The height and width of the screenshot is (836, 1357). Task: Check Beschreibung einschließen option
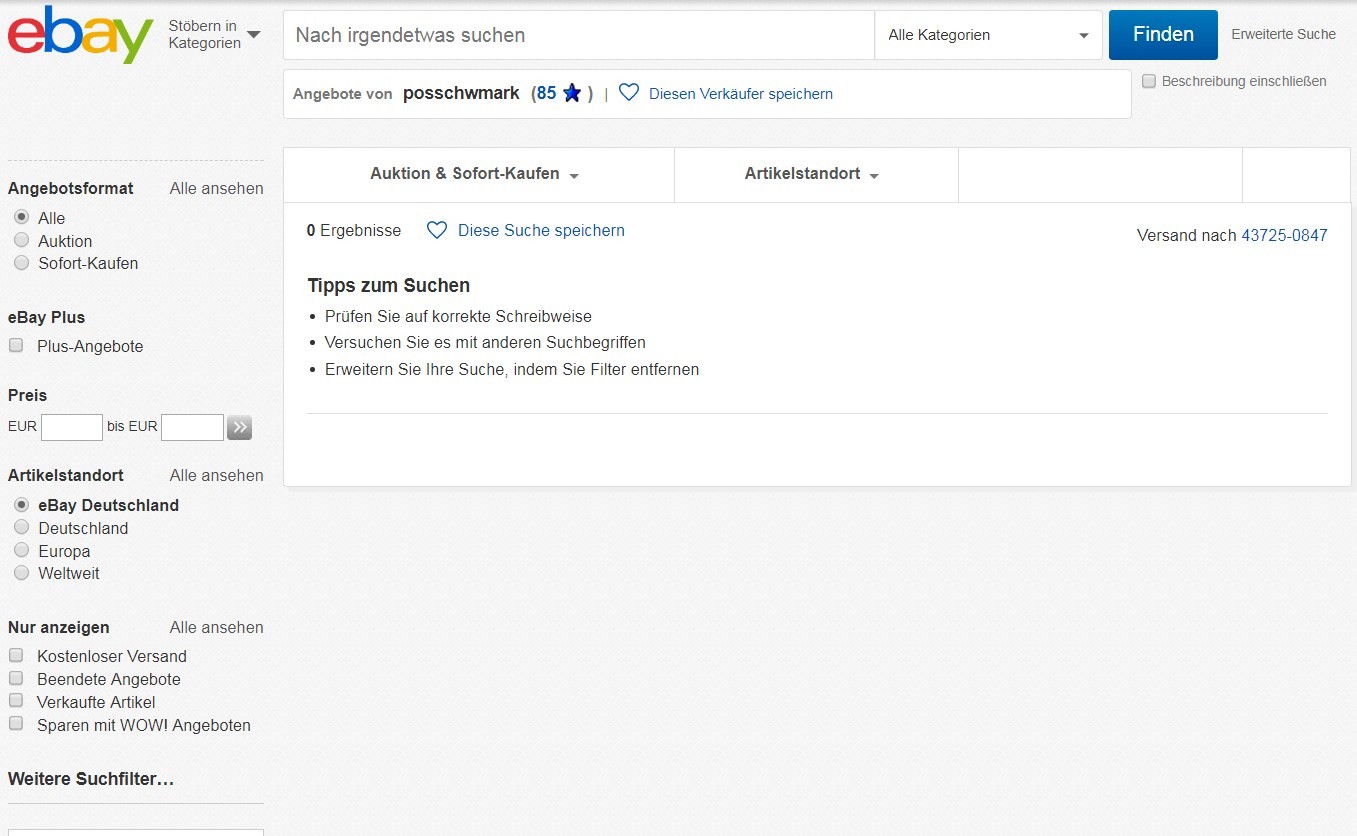click(x=1149, y=81)
